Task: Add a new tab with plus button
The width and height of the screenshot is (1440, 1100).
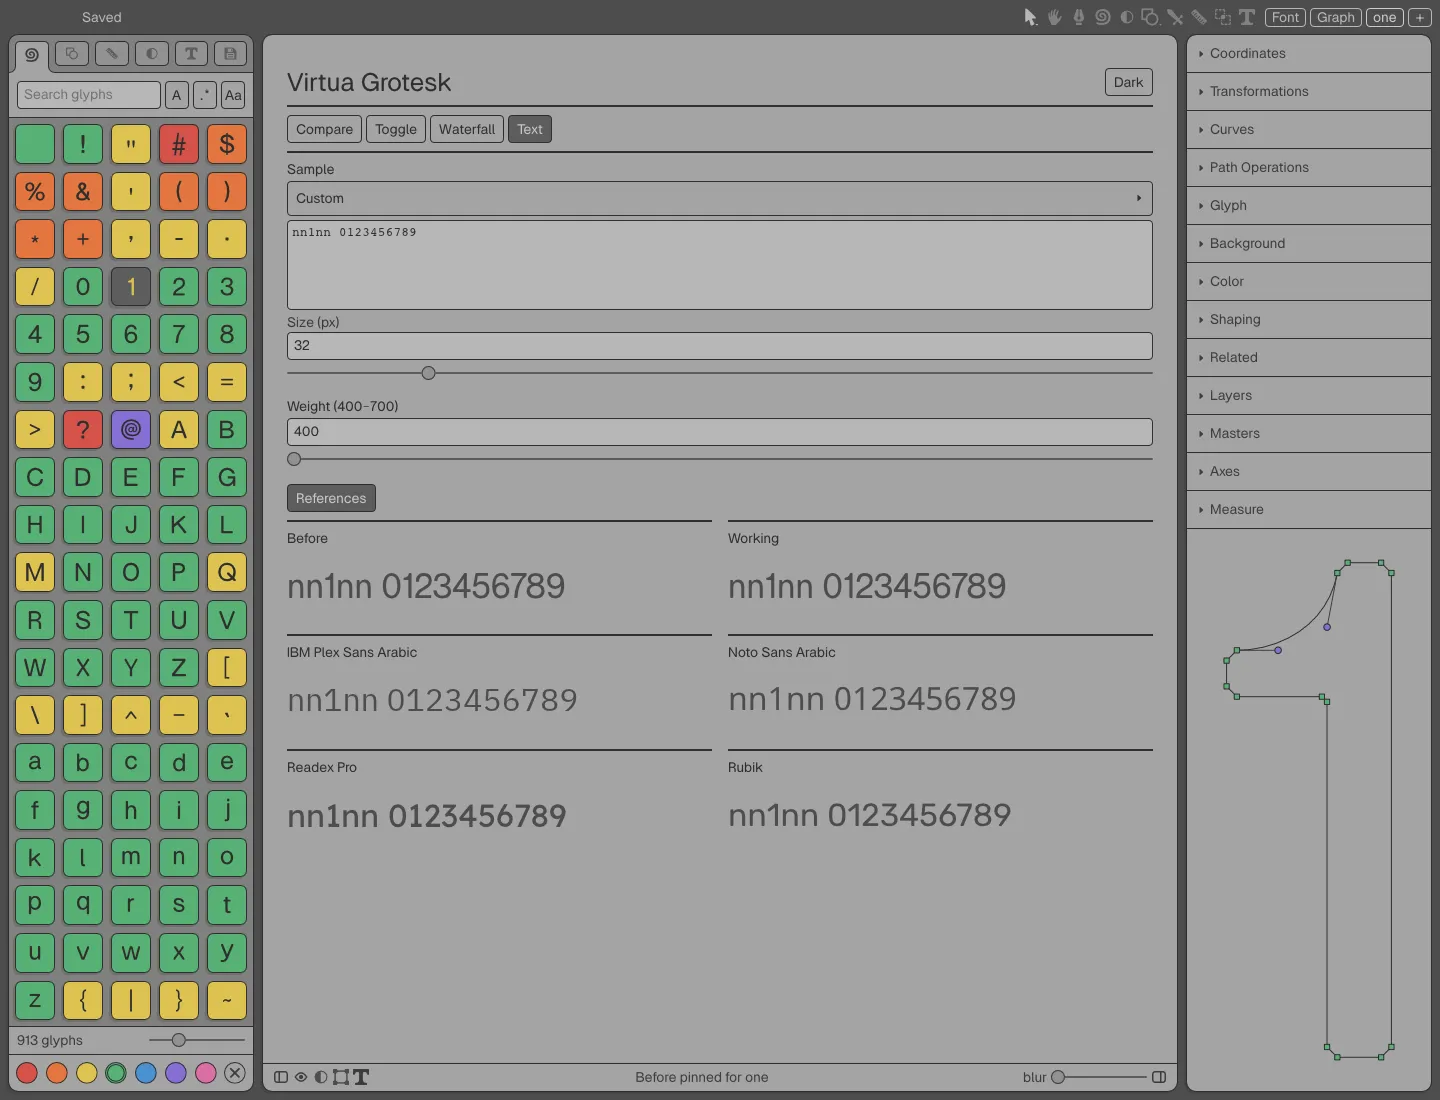Action: tap(1420, 17)
